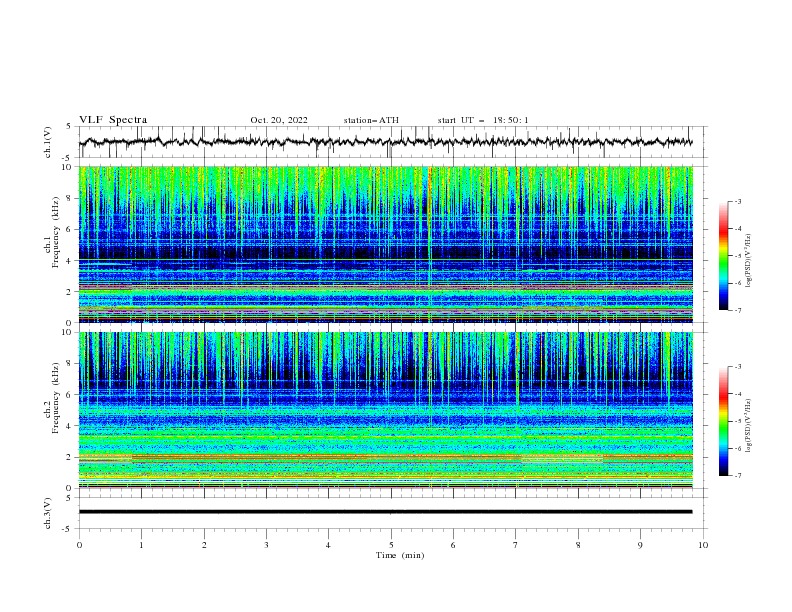Click time axis tick label "9"
The image size is (792, 612).
tap(640, 545)
